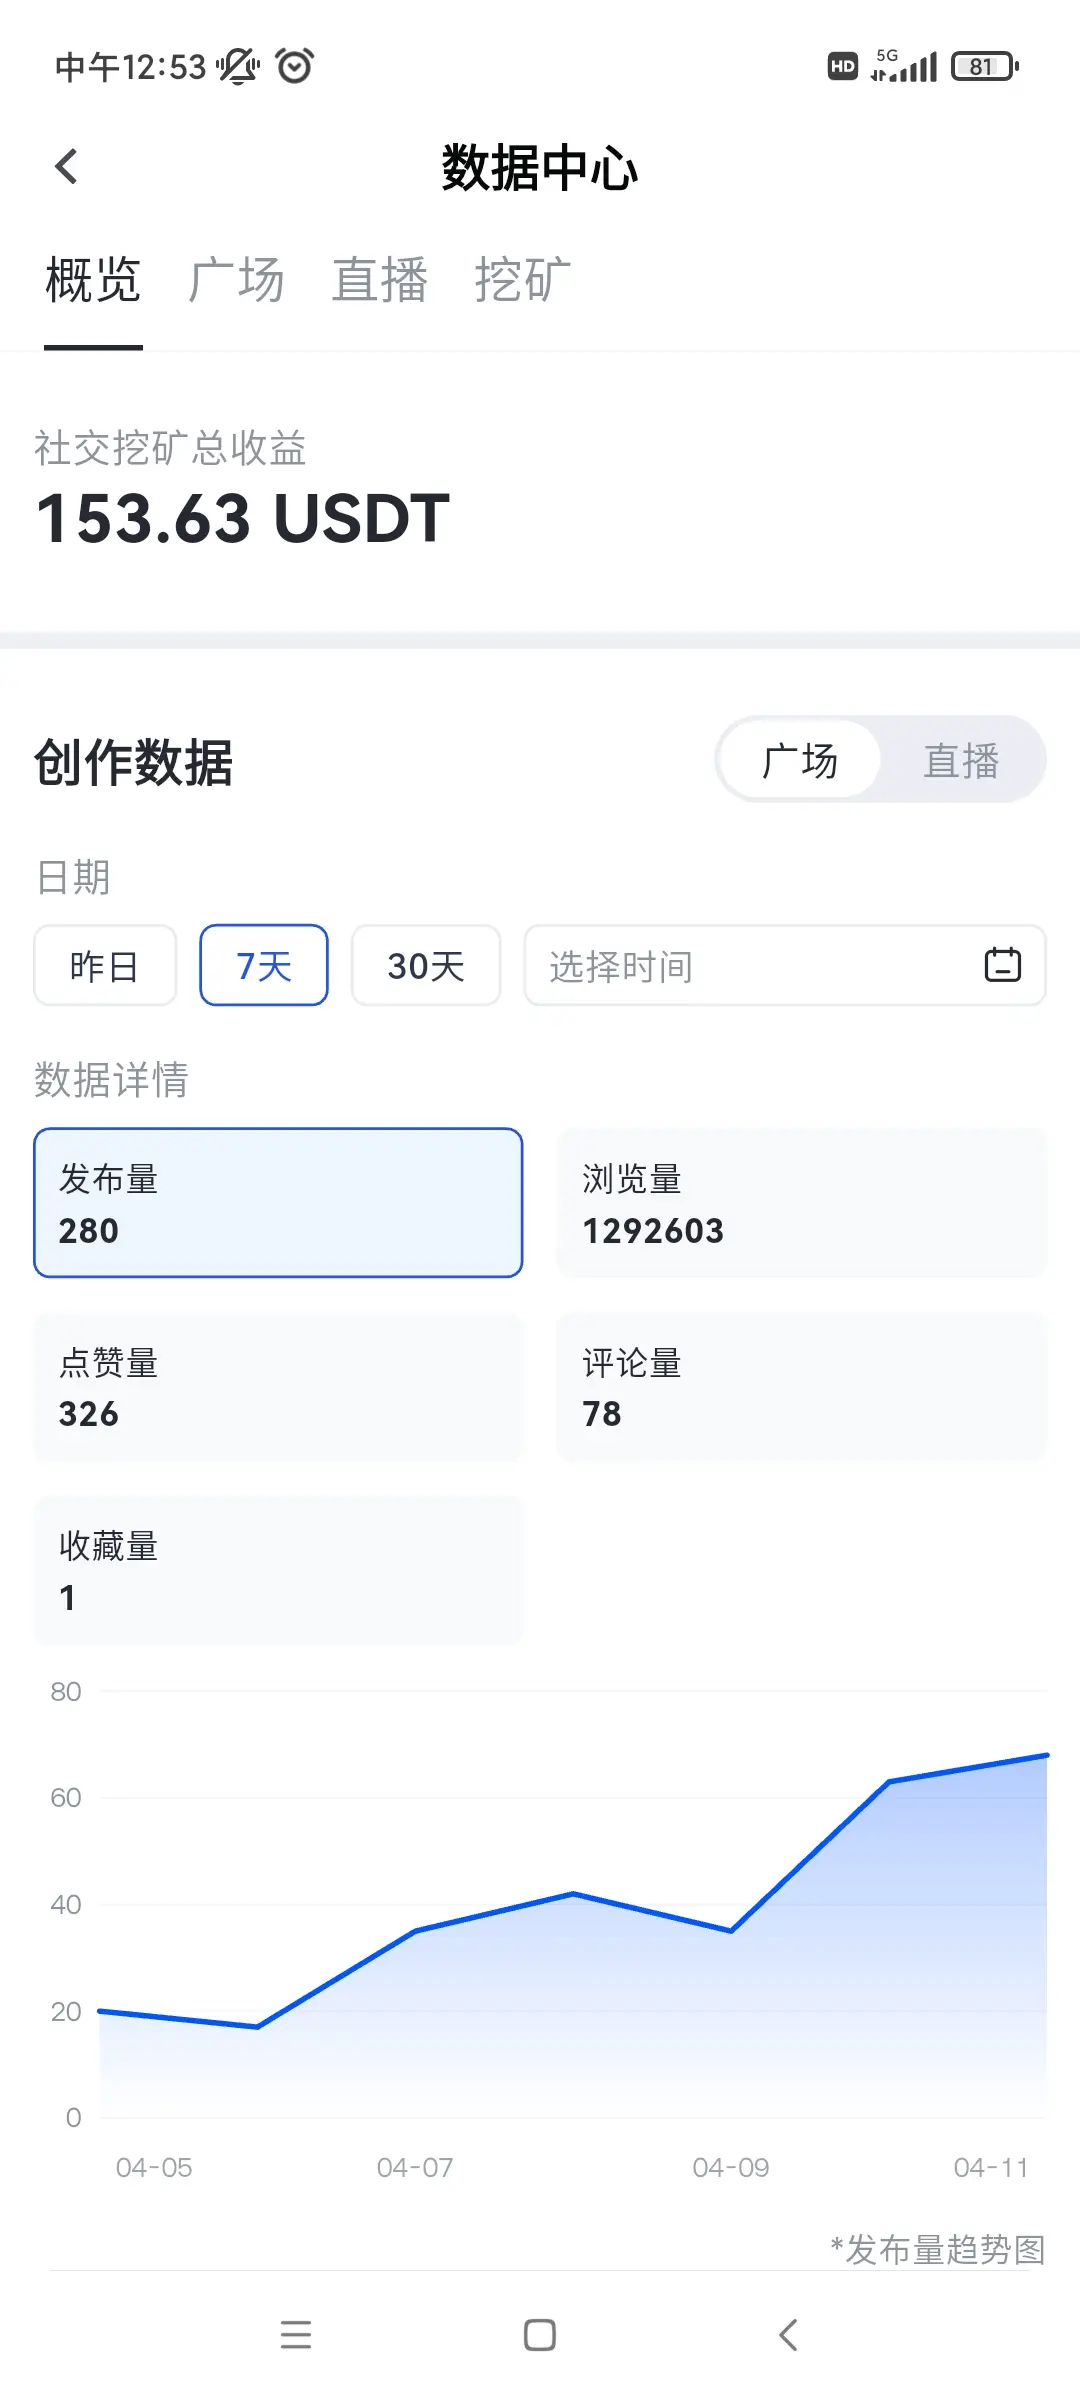Switch to the 挖矿 tab
Image resolution: width=1080 pixels, height=2400 pixels.
click(522, 279)
